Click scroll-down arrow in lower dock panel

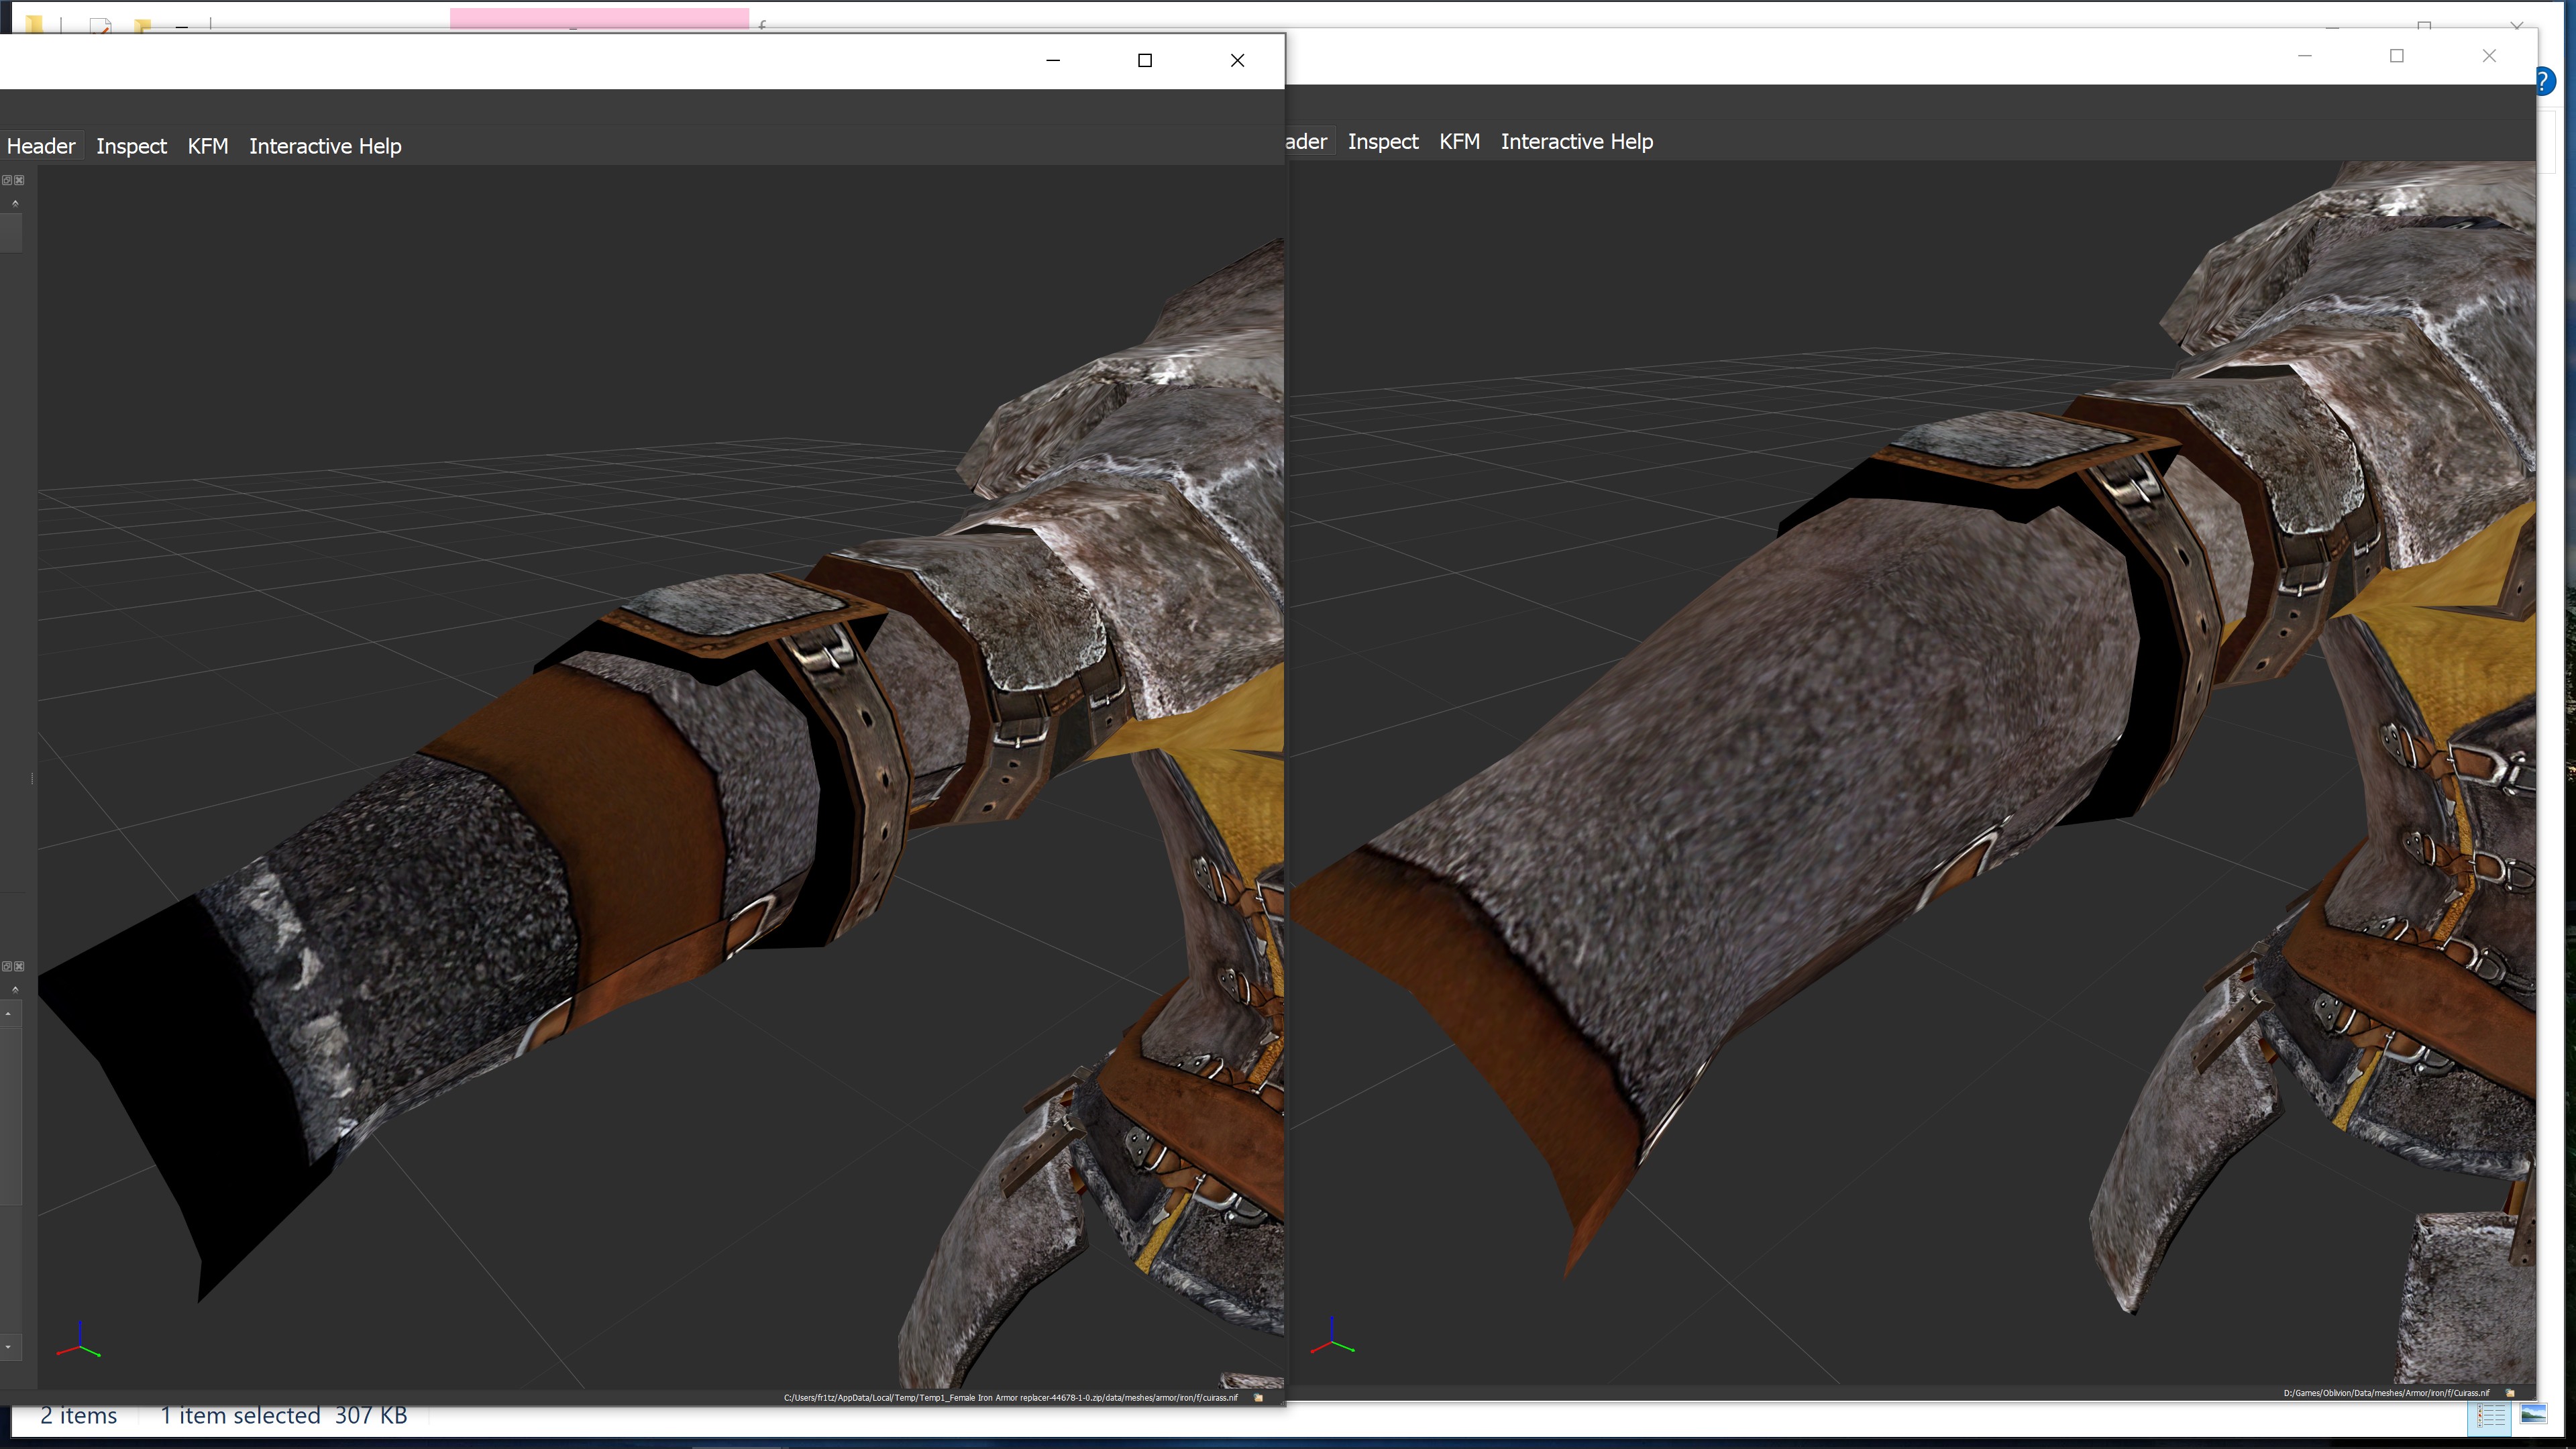(x=8, y=1347)
